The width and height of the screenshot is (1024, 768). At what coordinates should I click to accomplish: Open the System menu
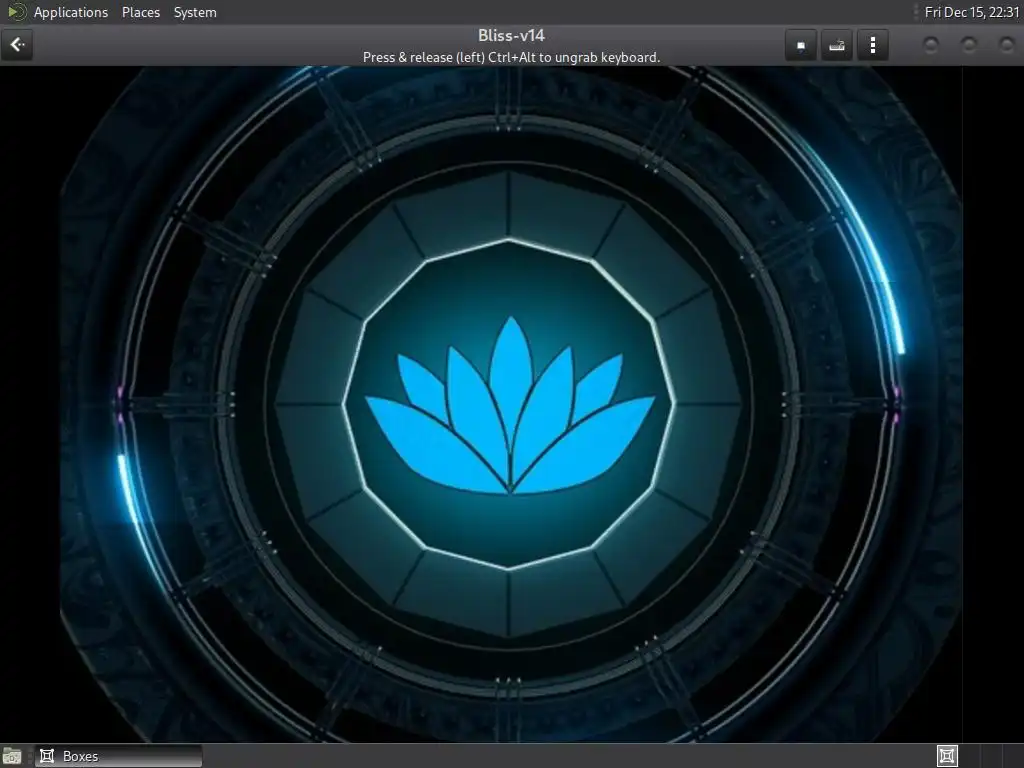195,12
